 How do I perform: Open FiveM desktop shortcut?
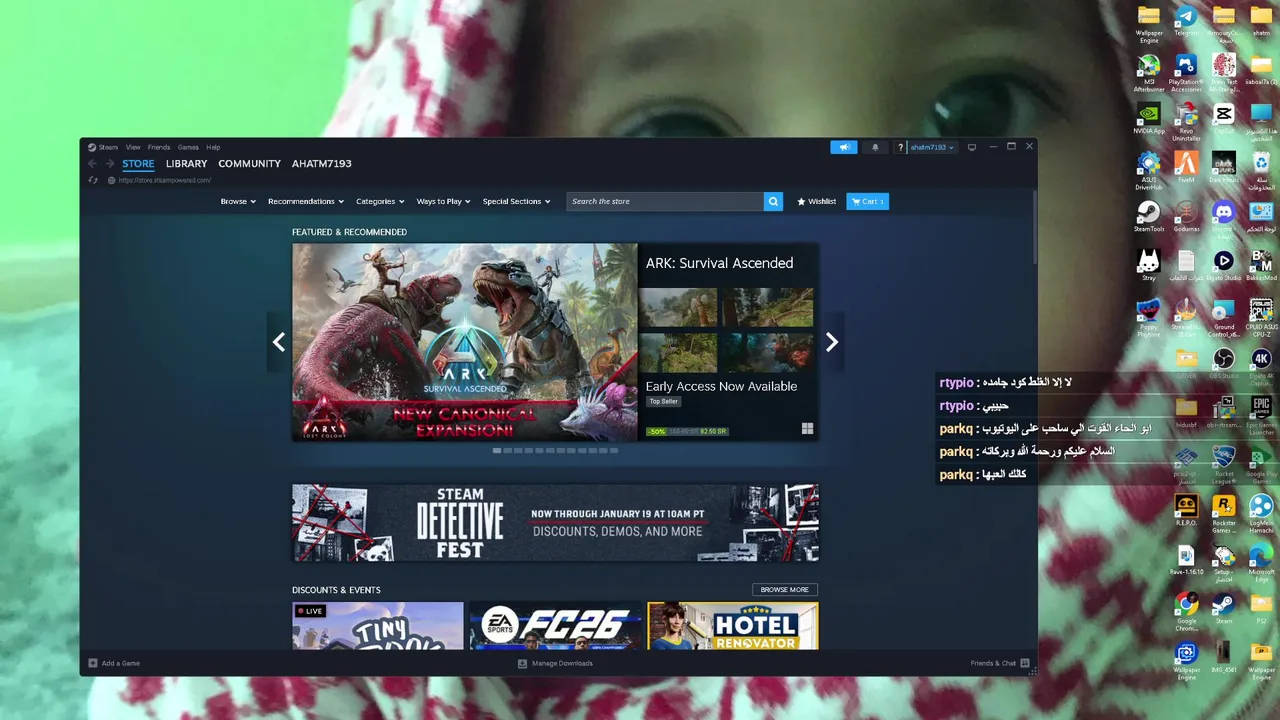click(1186, 166)
